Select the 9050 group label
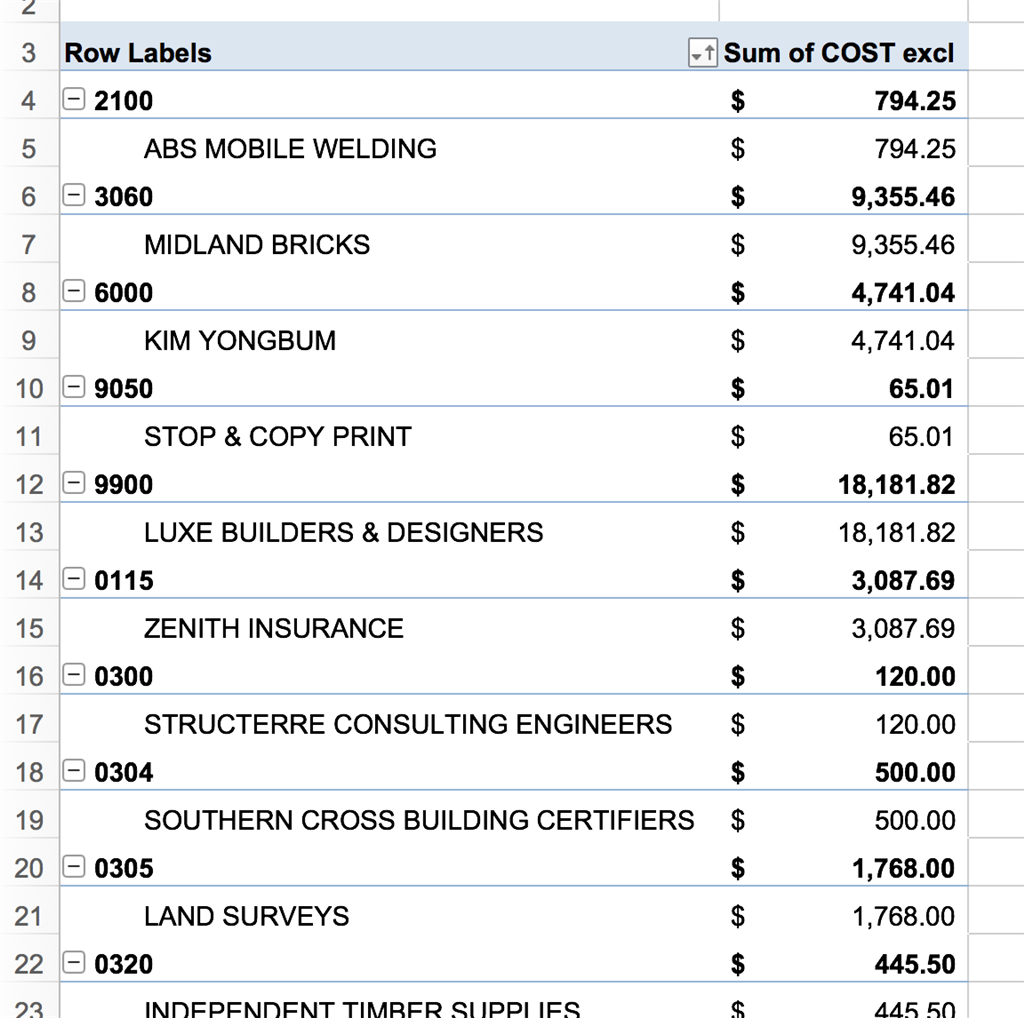 point(123,389)
